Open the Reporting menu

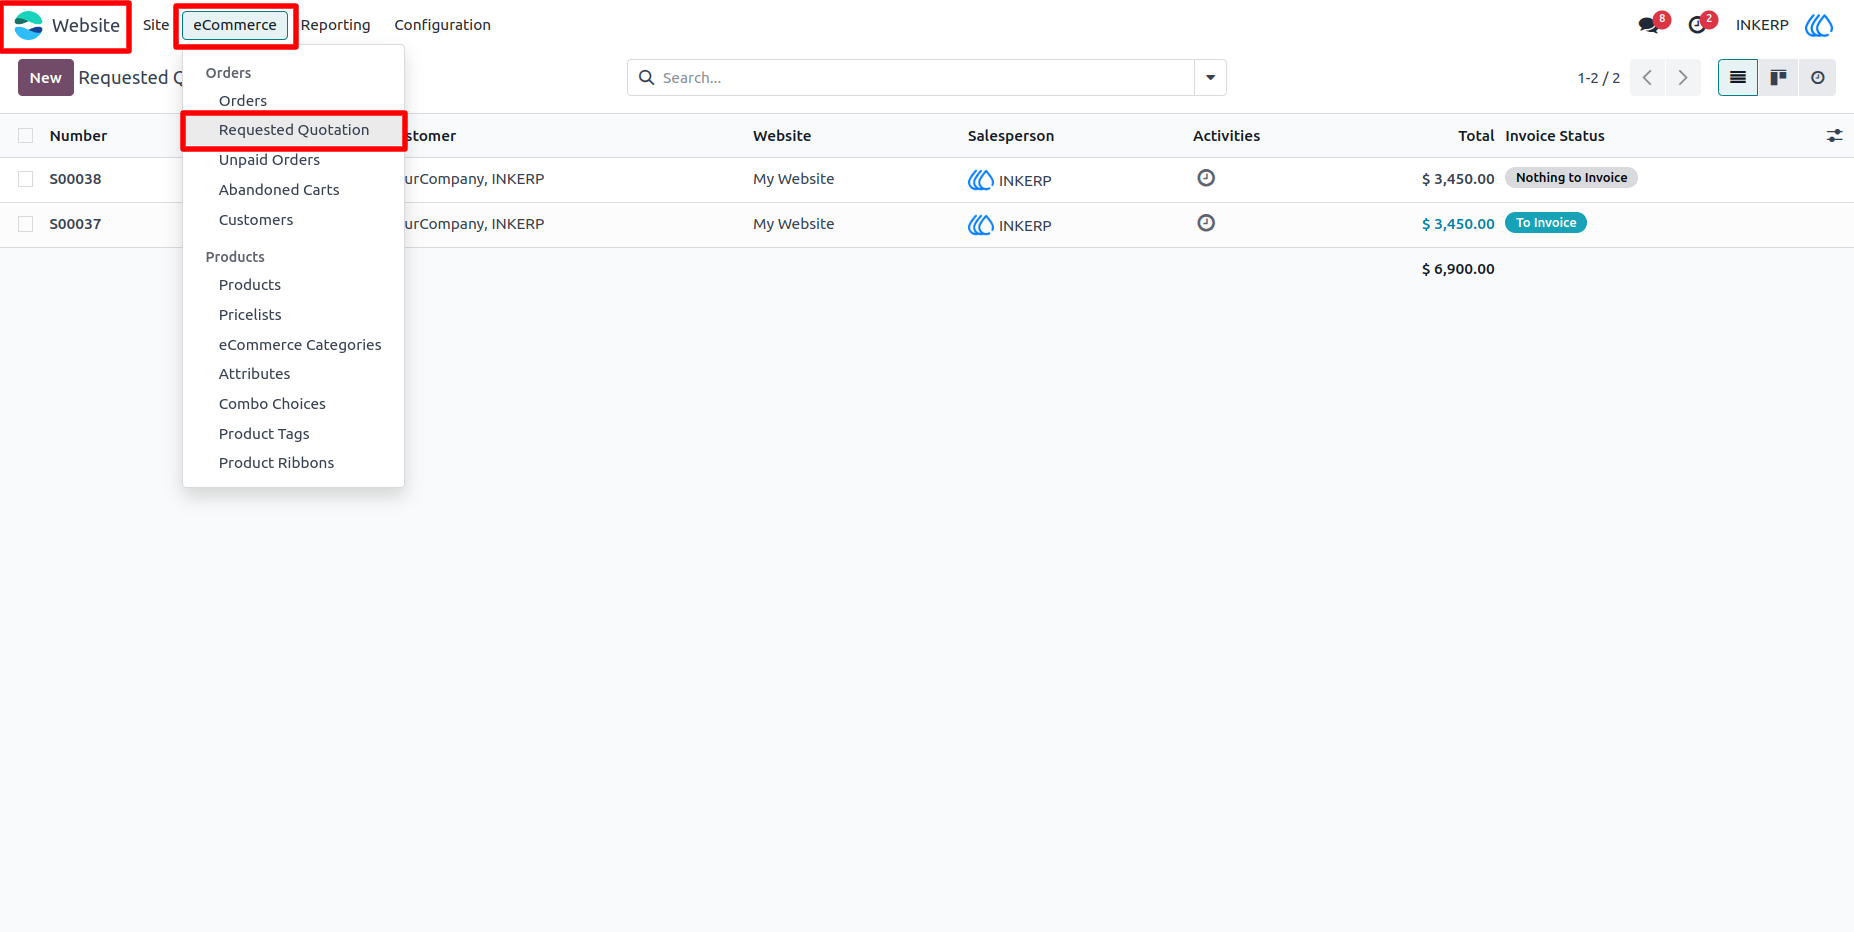[336, 25]
